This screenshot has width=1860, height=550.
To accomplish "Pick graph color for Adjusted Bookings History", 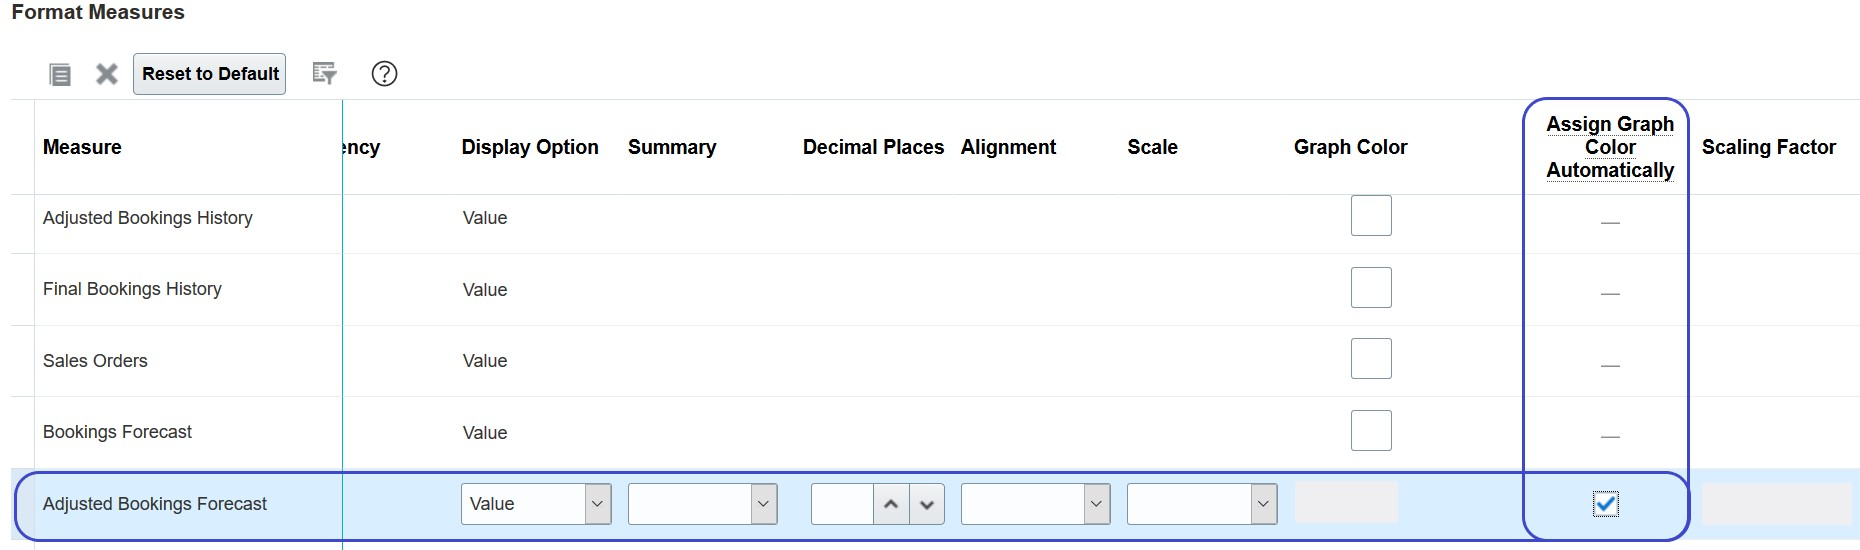I will pyautogui.click(x=1370, y=216).
